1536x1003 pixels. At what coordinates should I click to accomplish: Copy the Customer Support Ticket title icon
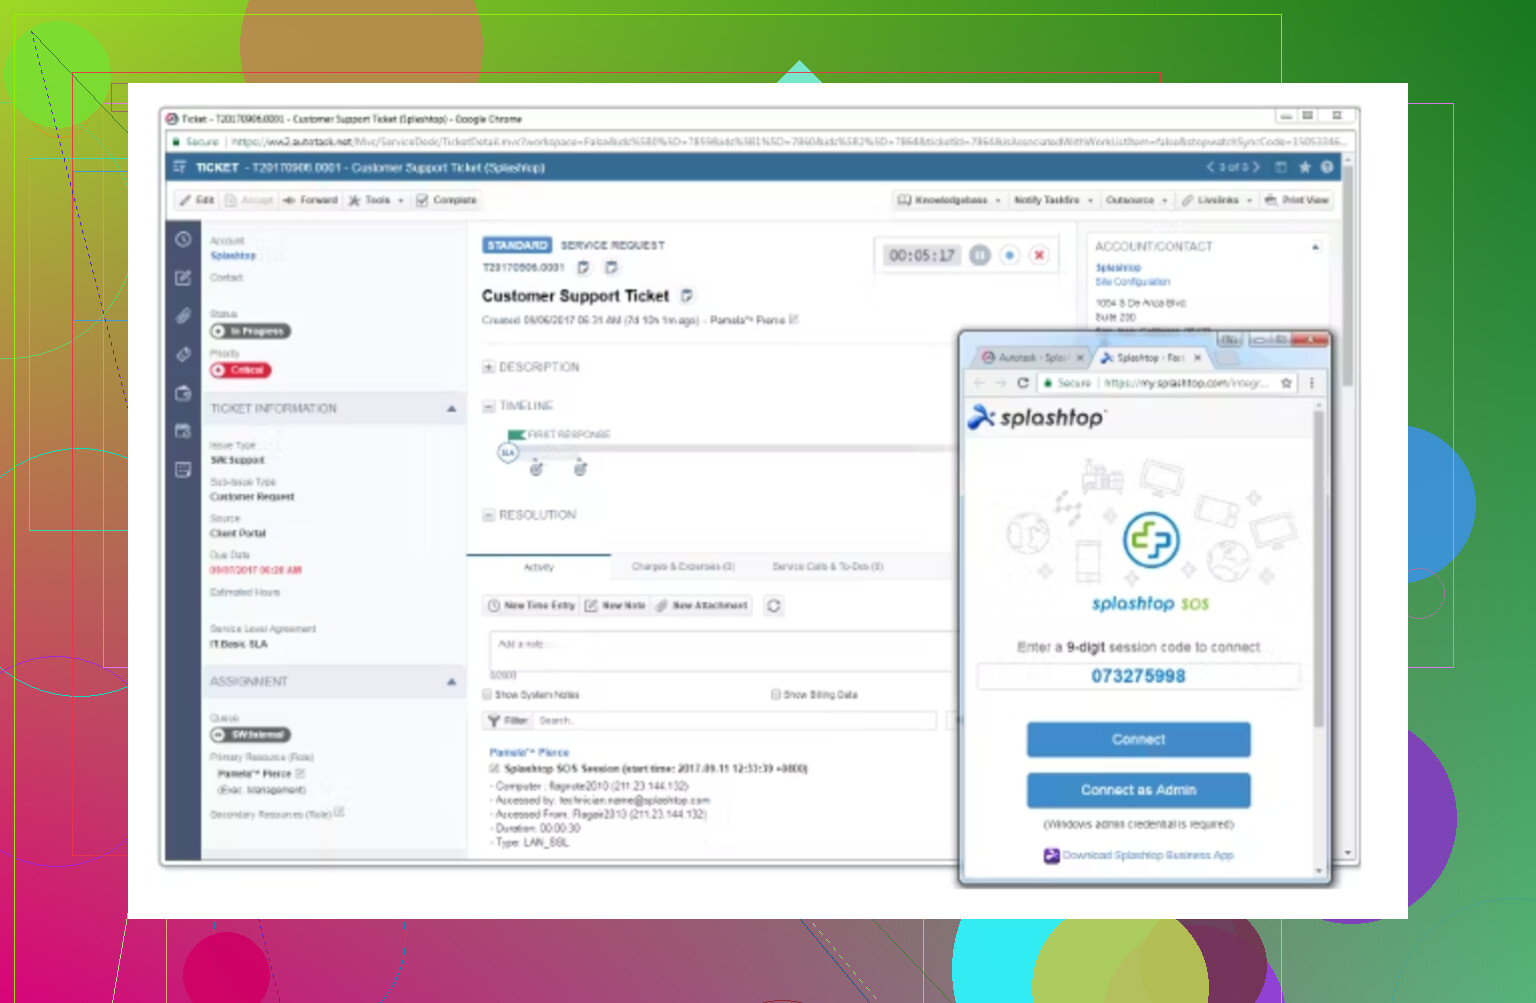[687, 295]
